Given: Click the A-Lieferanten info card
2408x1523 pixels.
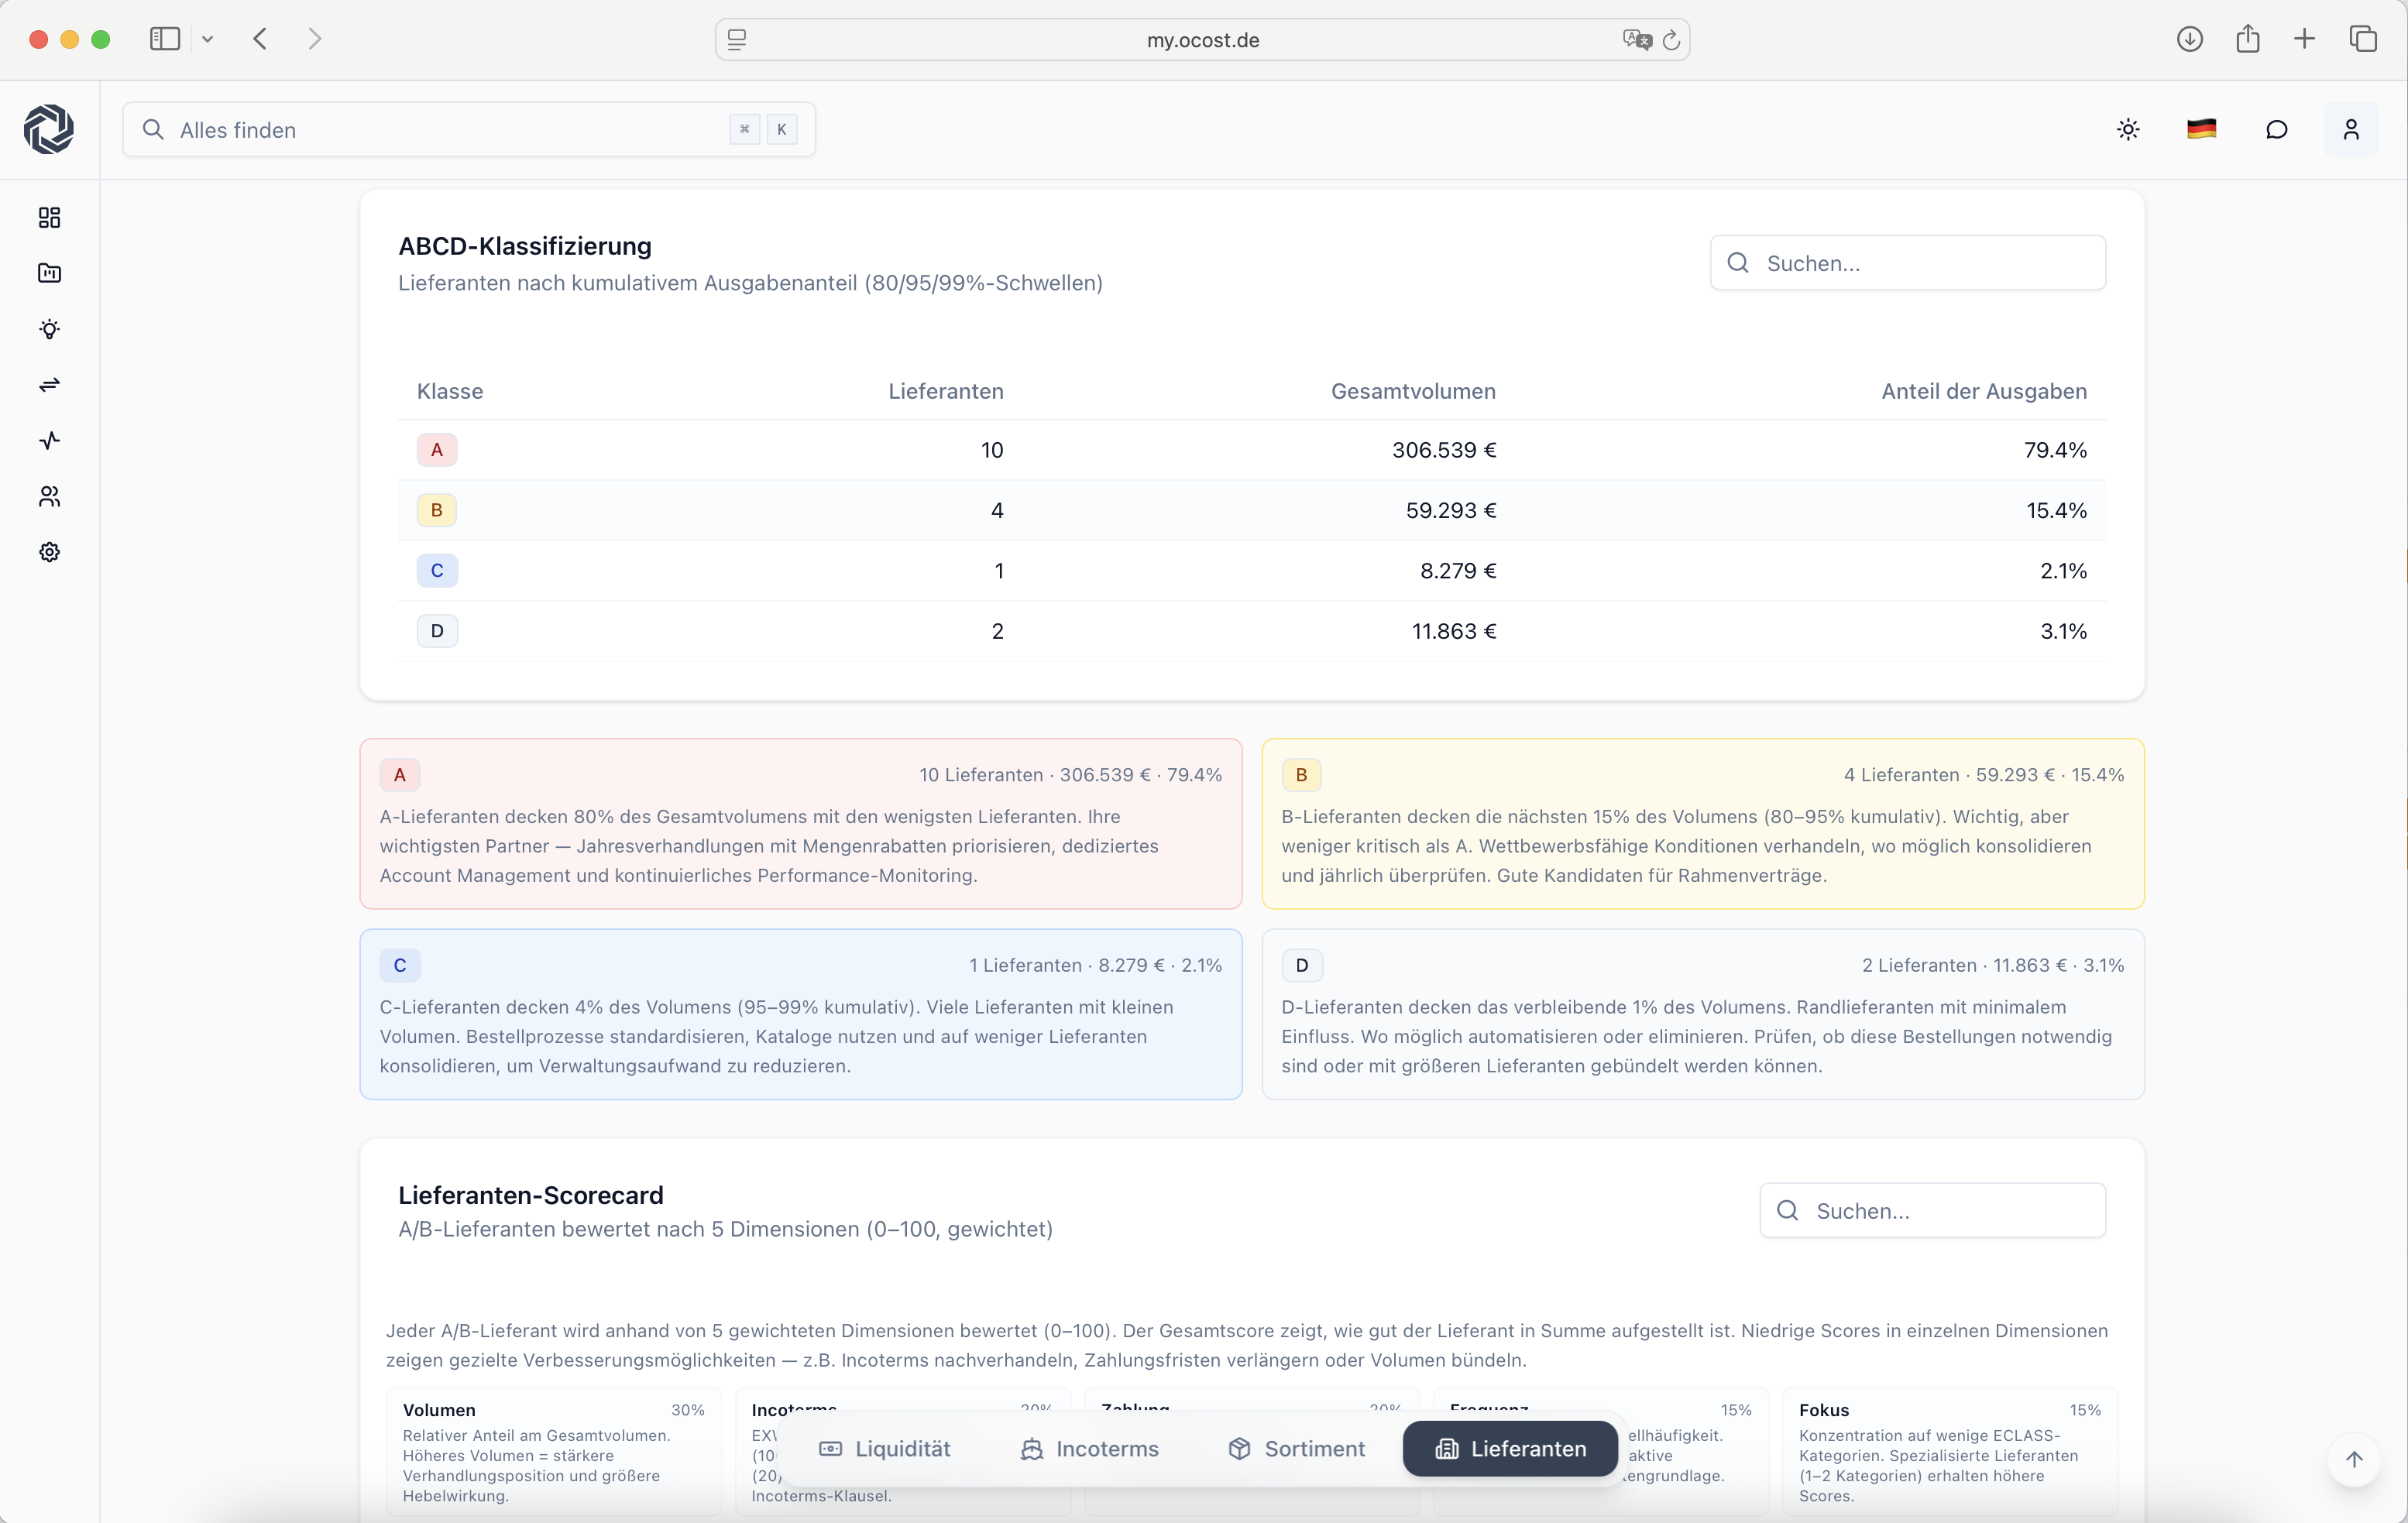Looking at the screenshot, I should 801,824.
